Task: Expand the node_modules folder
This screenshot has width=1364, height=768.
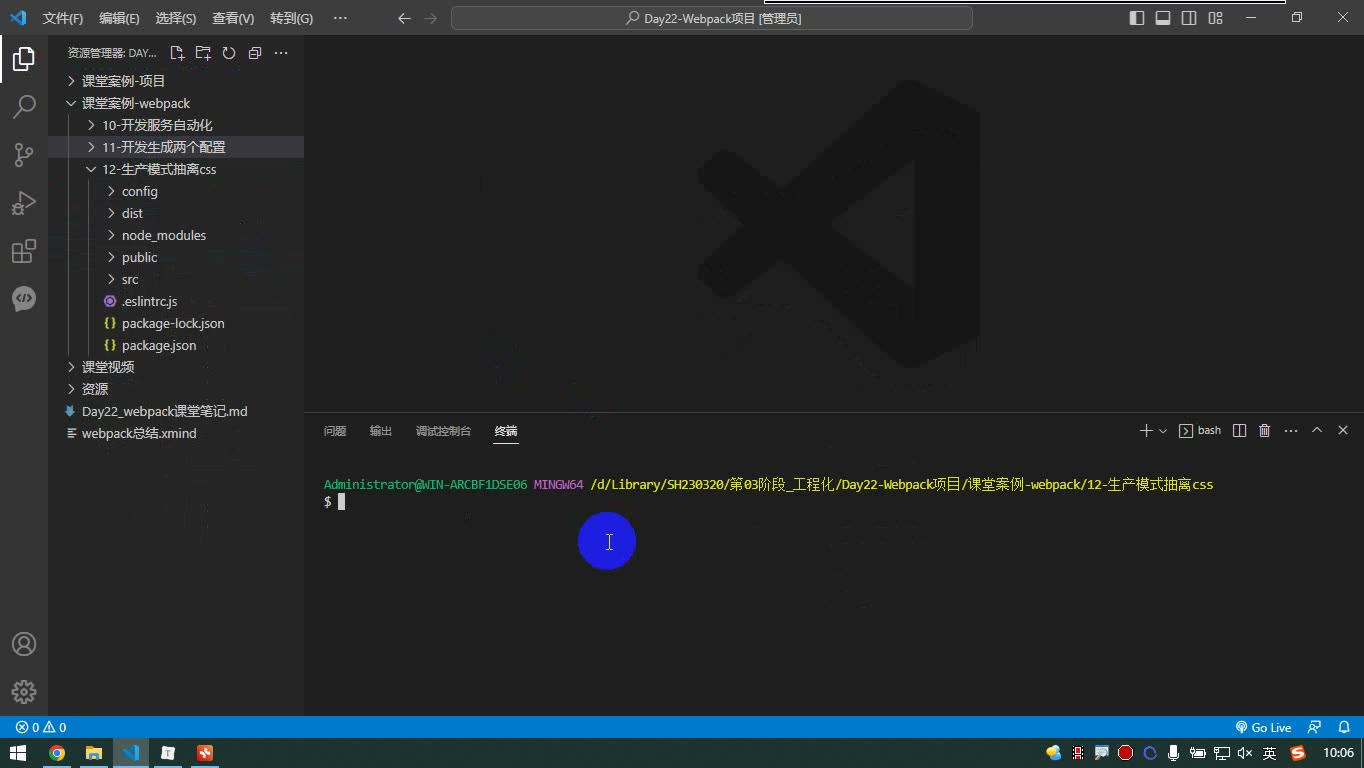Action: click(176, 235)
